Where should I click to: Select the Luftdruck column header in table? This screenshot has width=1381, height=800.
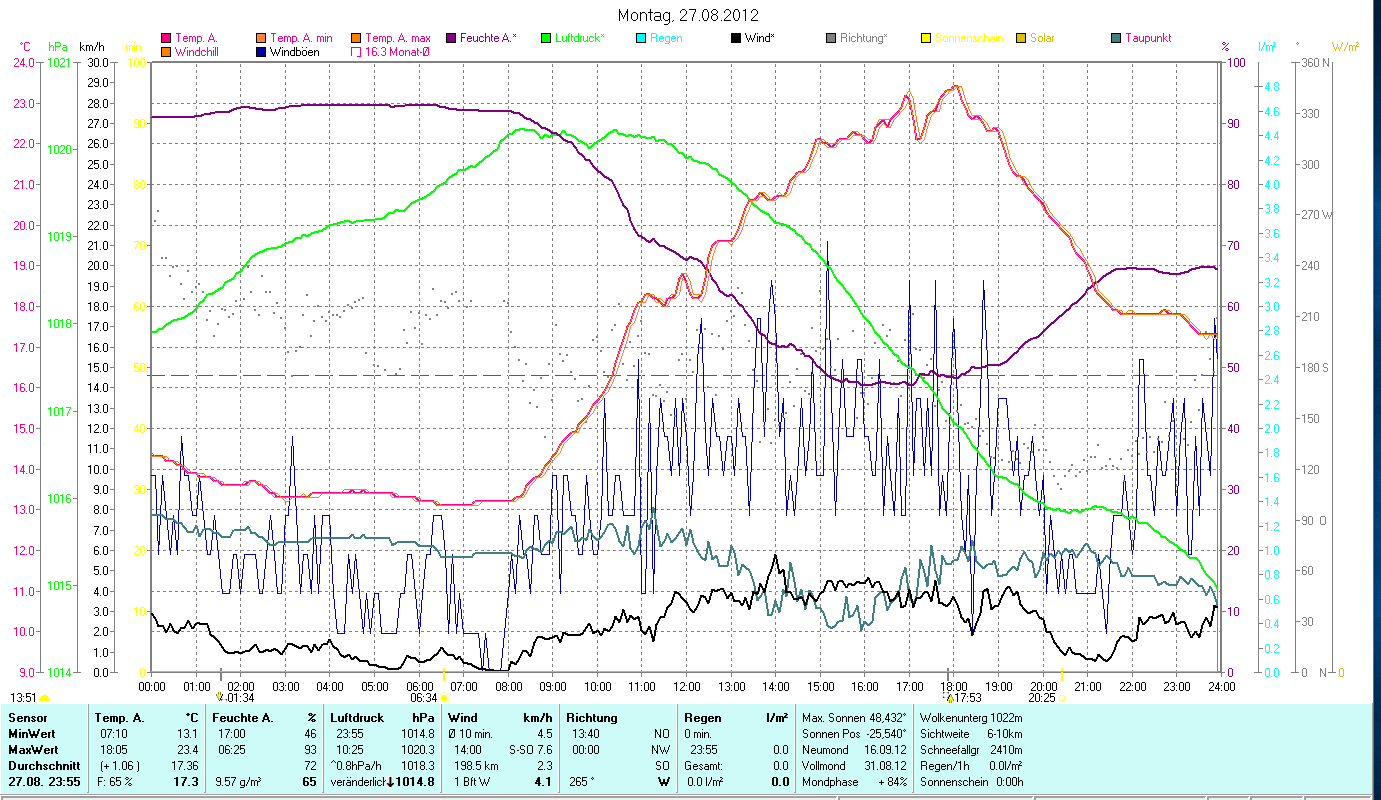pos(357,718)
